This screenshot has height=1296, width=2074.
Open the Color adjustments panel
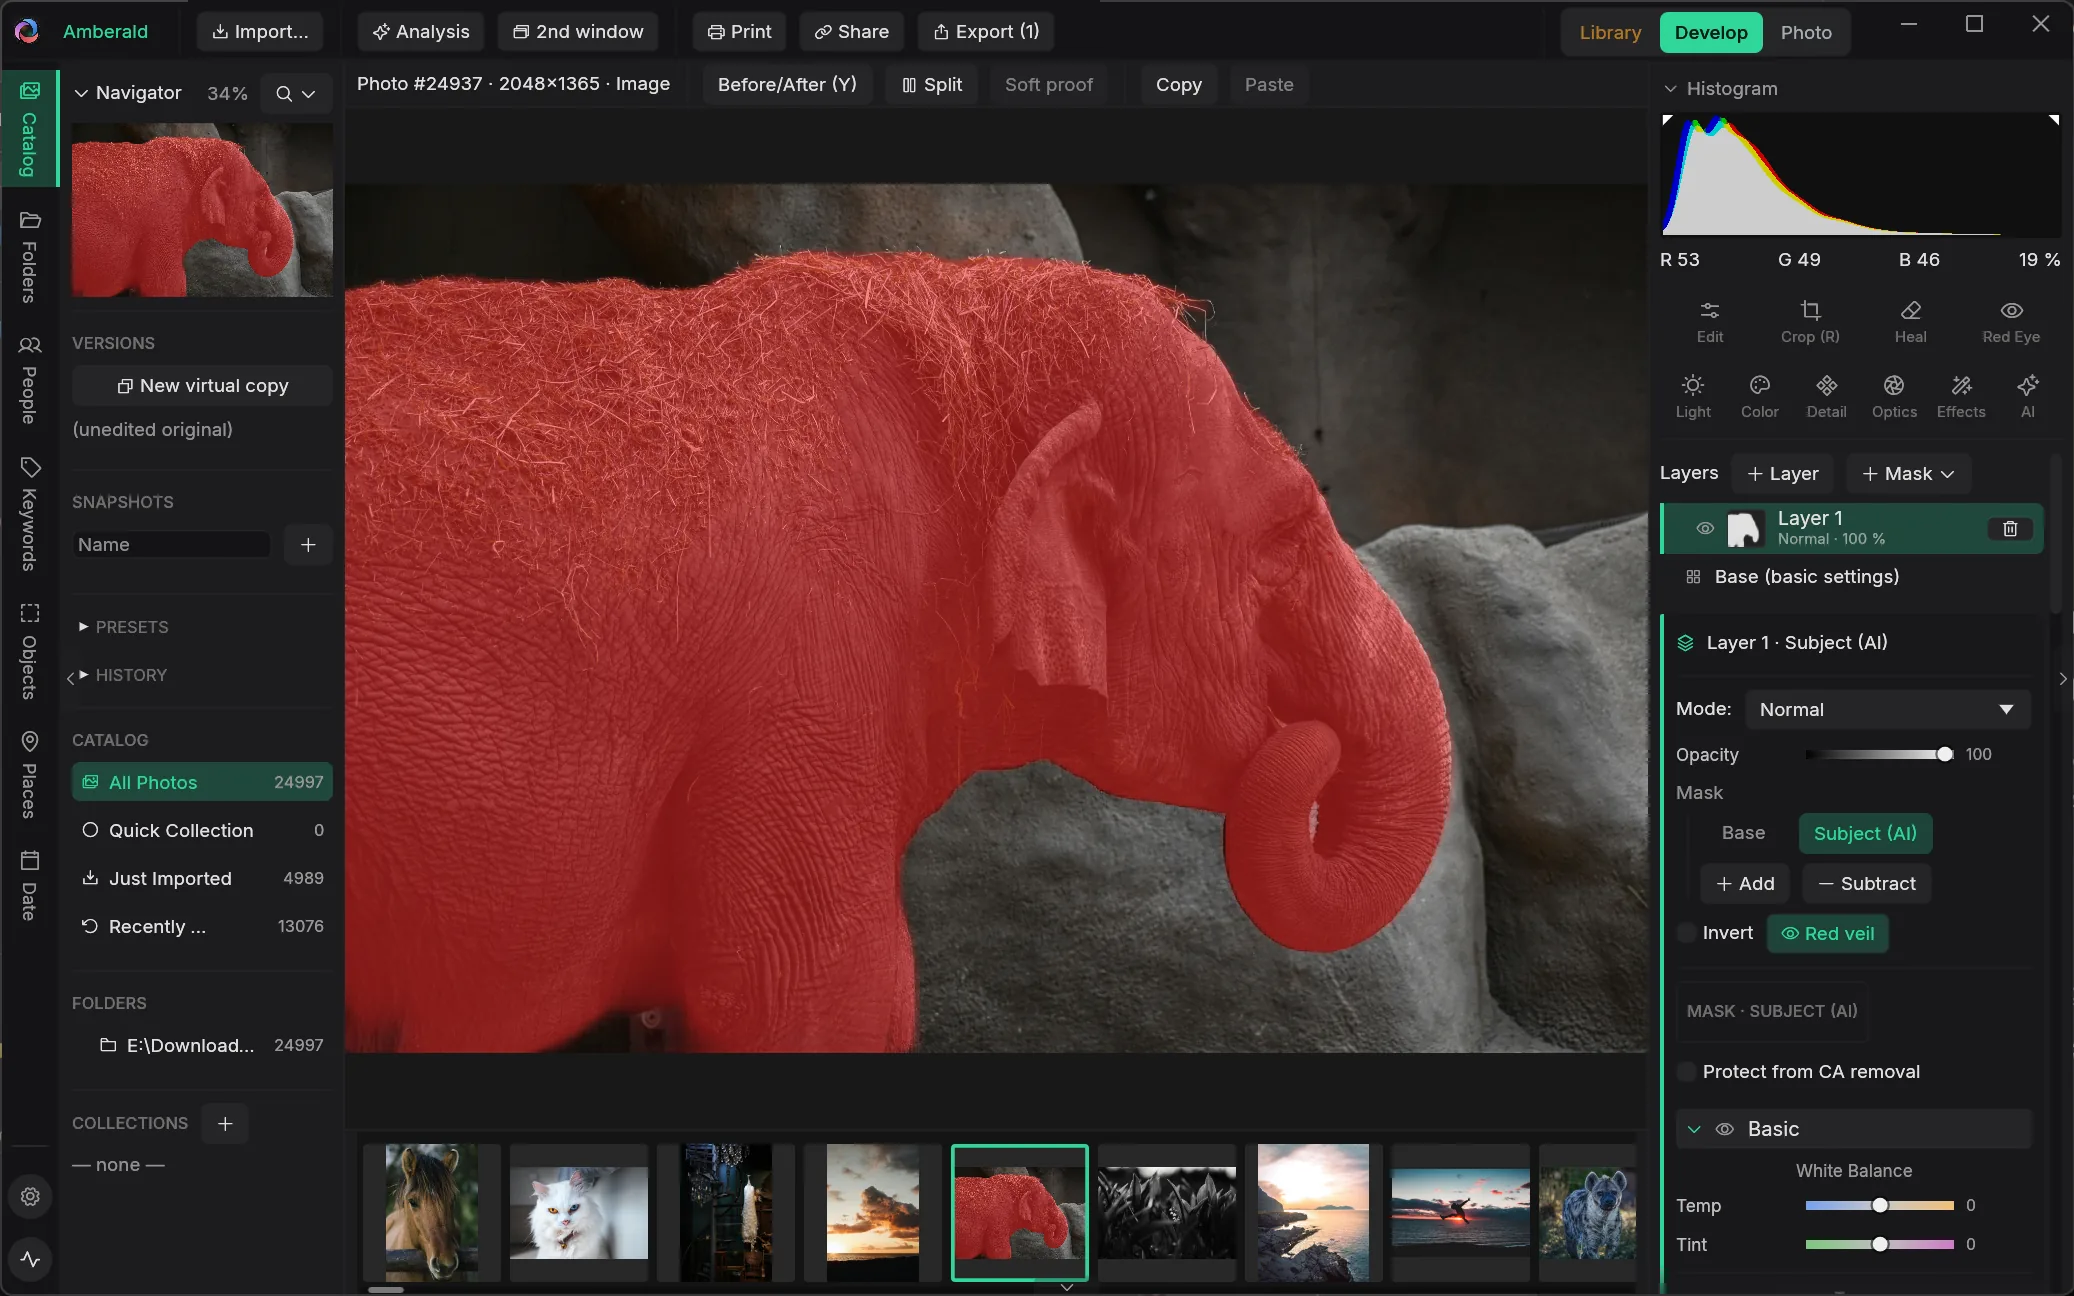1760,397
